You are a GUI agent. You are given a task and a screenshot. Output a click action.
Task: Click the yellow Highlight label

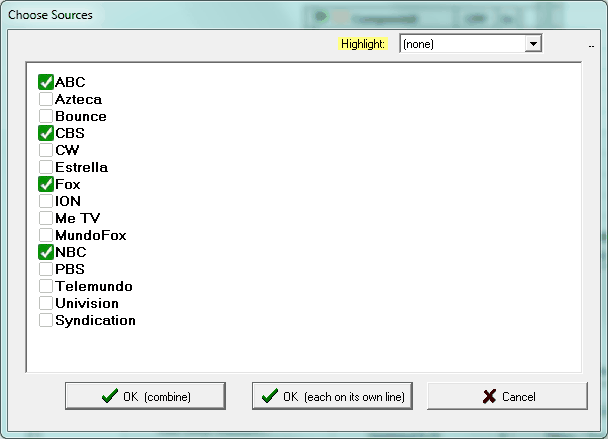click(363, 44)
